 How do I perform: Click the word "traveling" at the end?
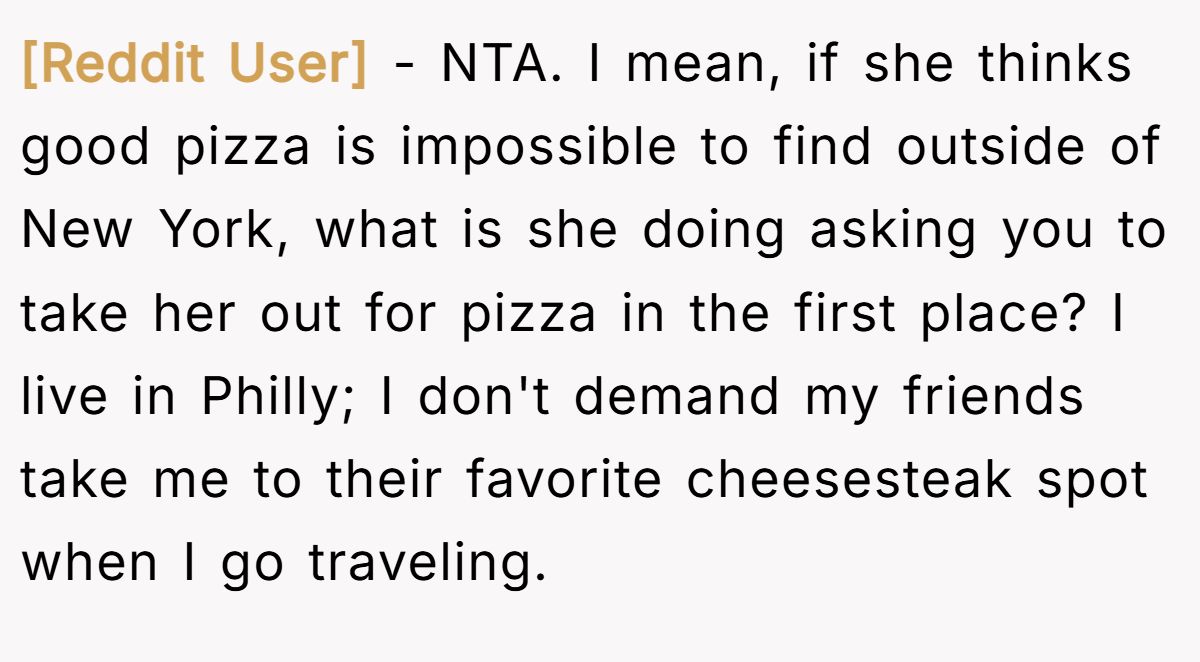[427, 565]
